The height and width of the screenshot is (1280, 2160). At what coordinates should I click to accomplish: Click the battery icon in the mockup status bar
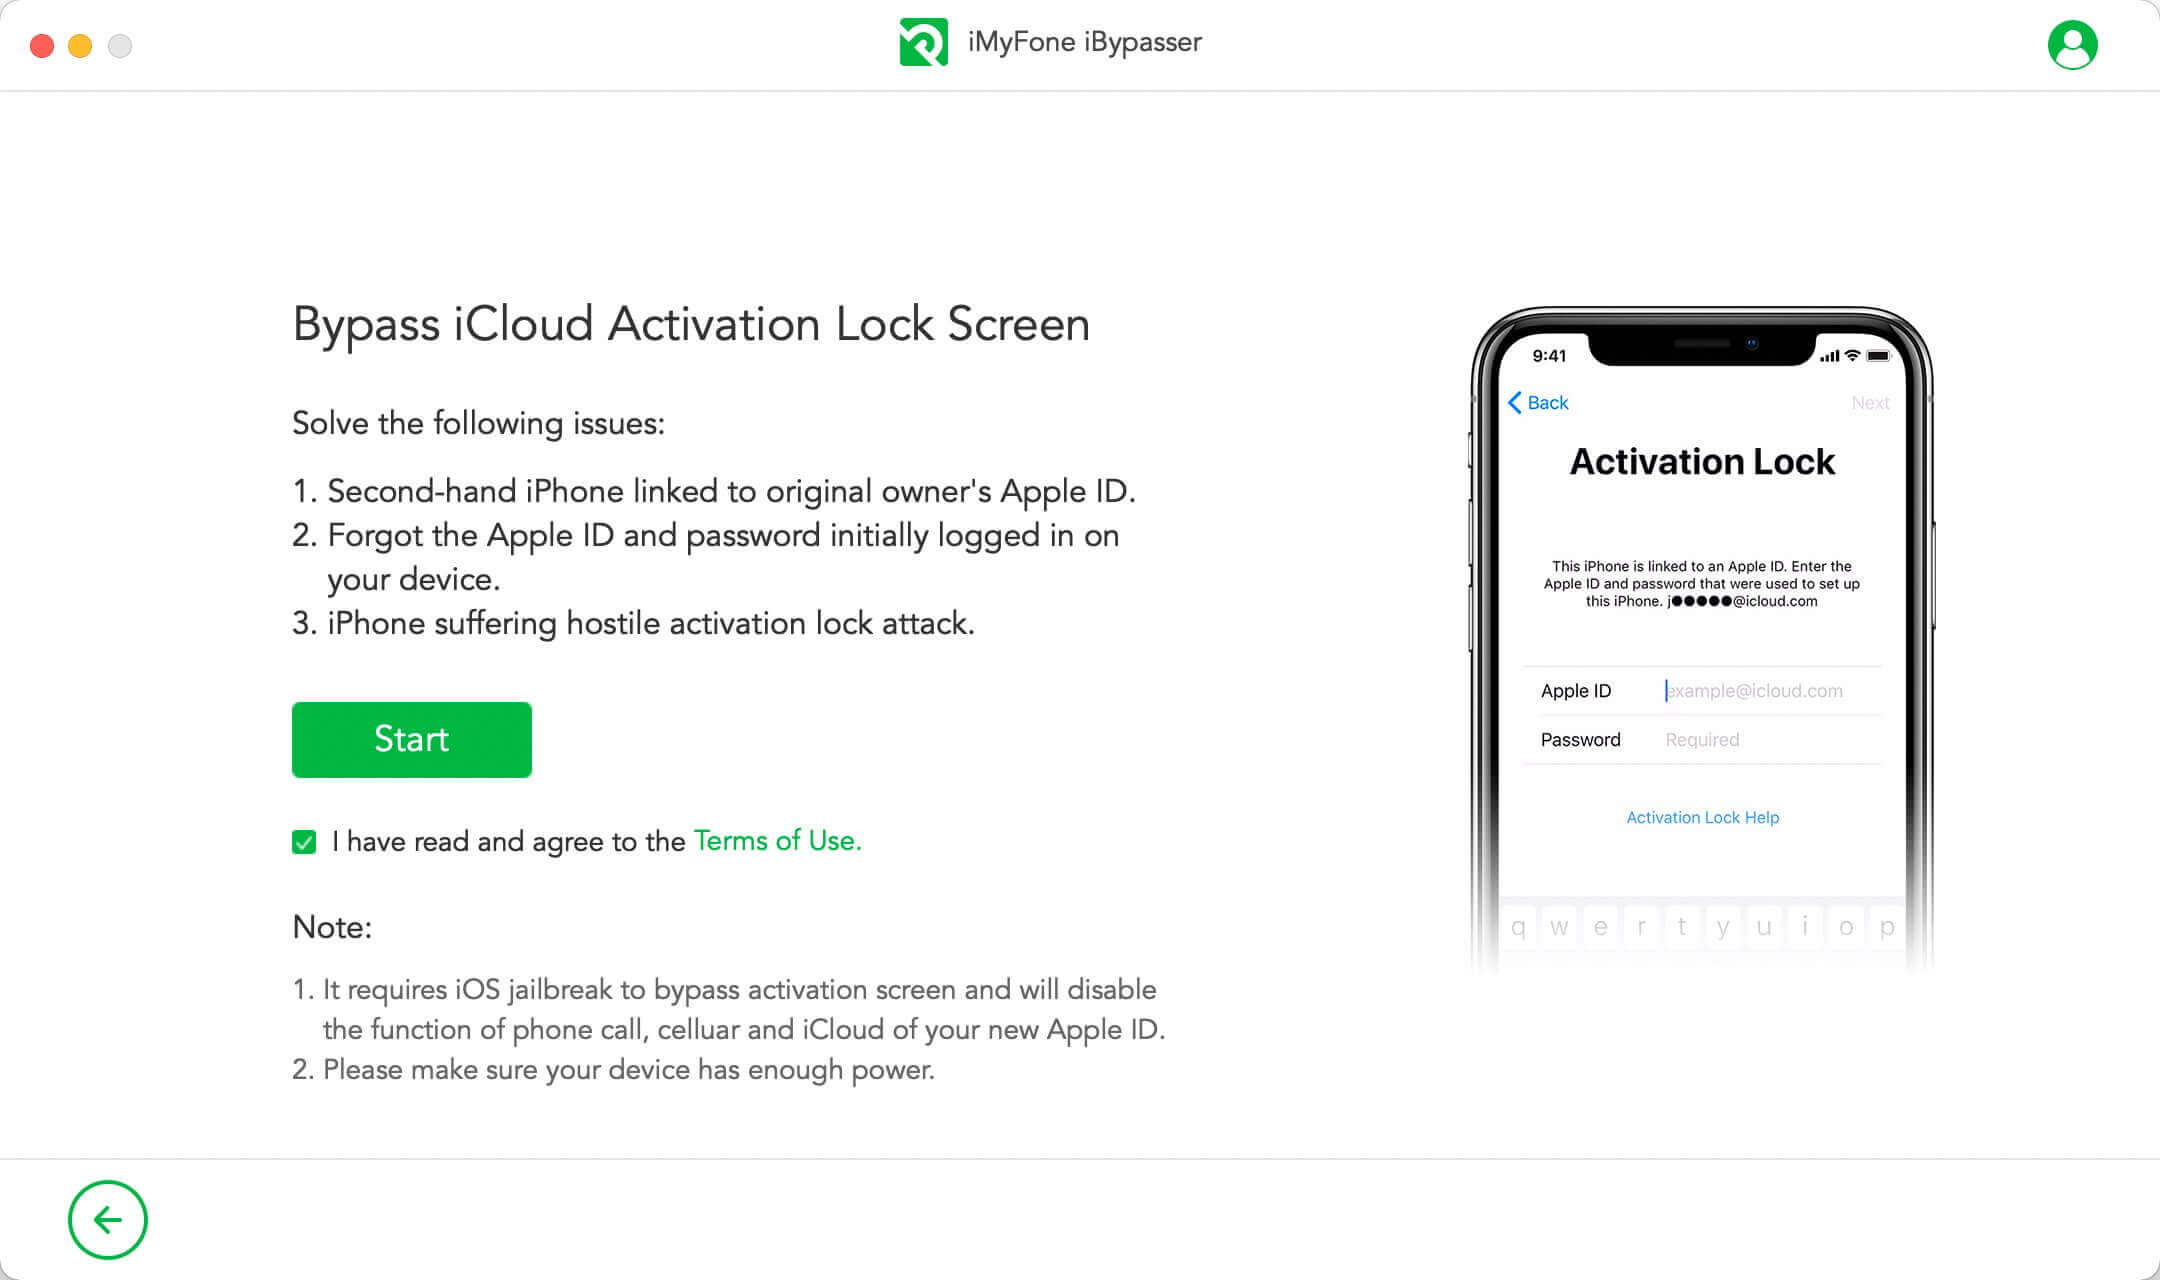point(1879,355)
